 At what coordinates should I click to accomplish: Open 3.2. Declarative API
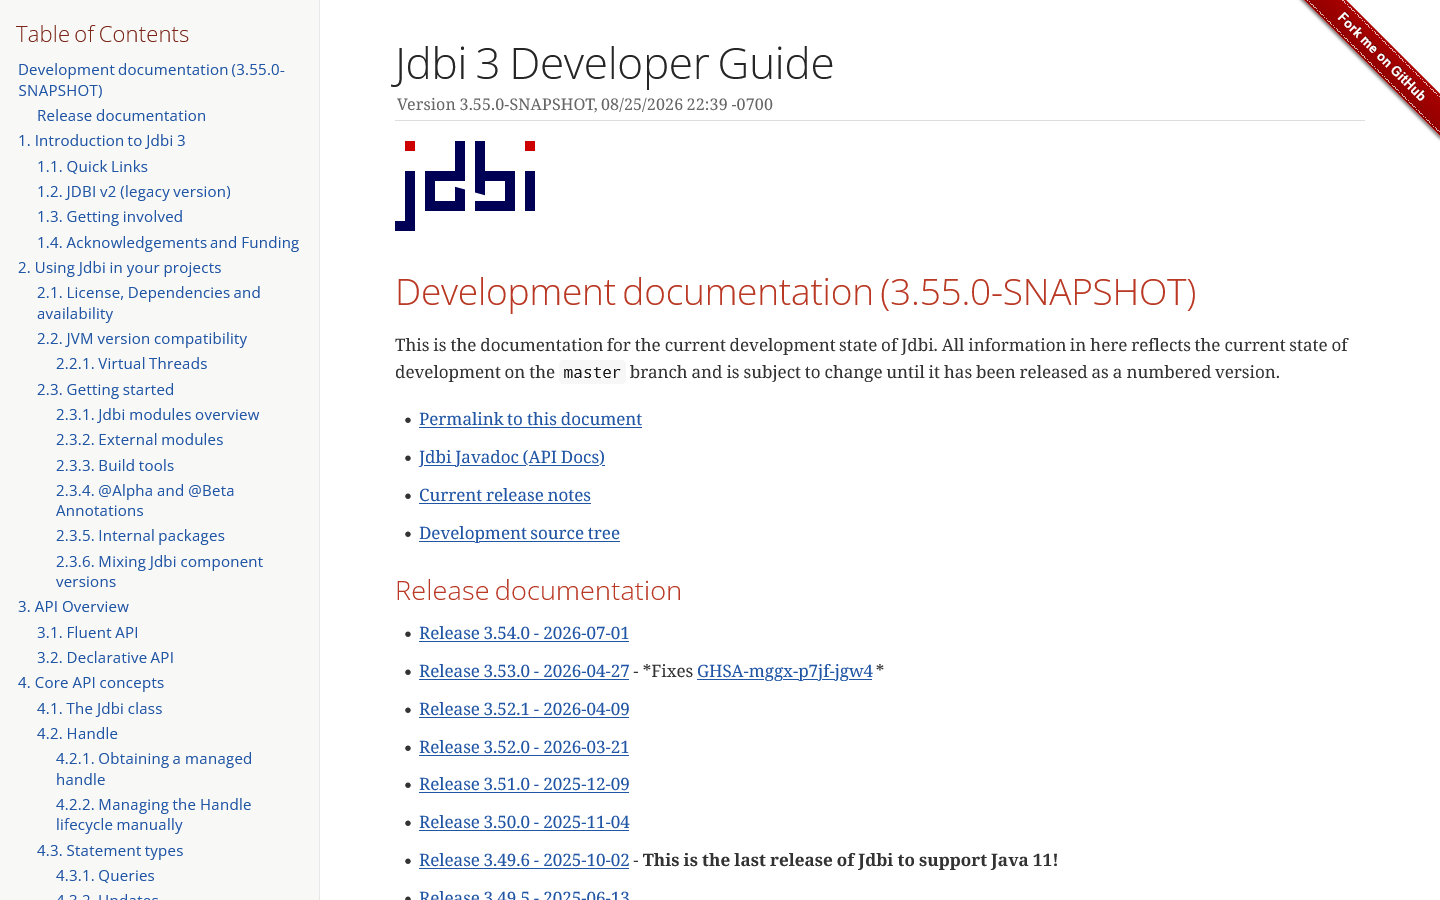point(105,658)
